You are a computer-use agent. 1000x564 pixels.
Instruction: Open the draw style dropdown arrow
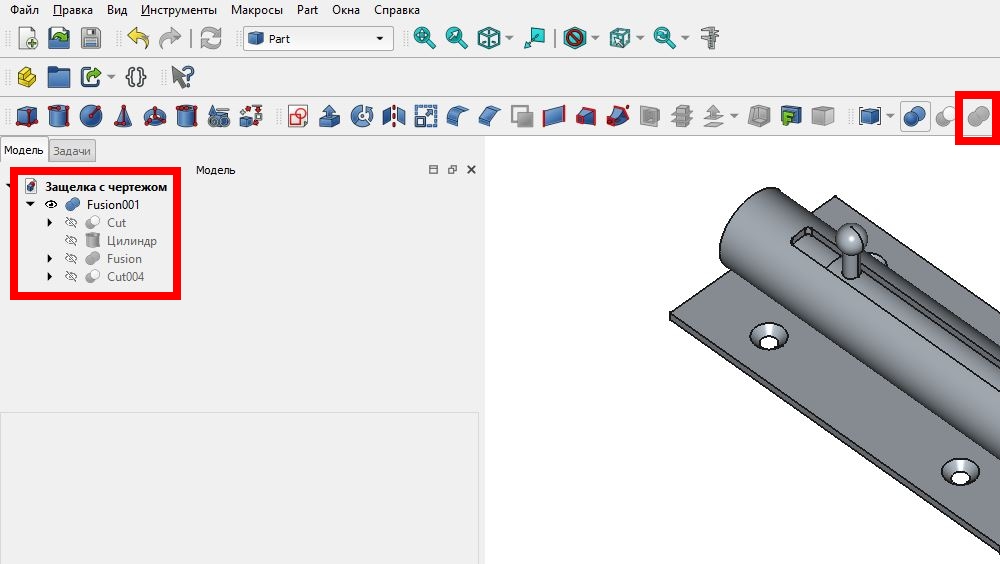595,38
